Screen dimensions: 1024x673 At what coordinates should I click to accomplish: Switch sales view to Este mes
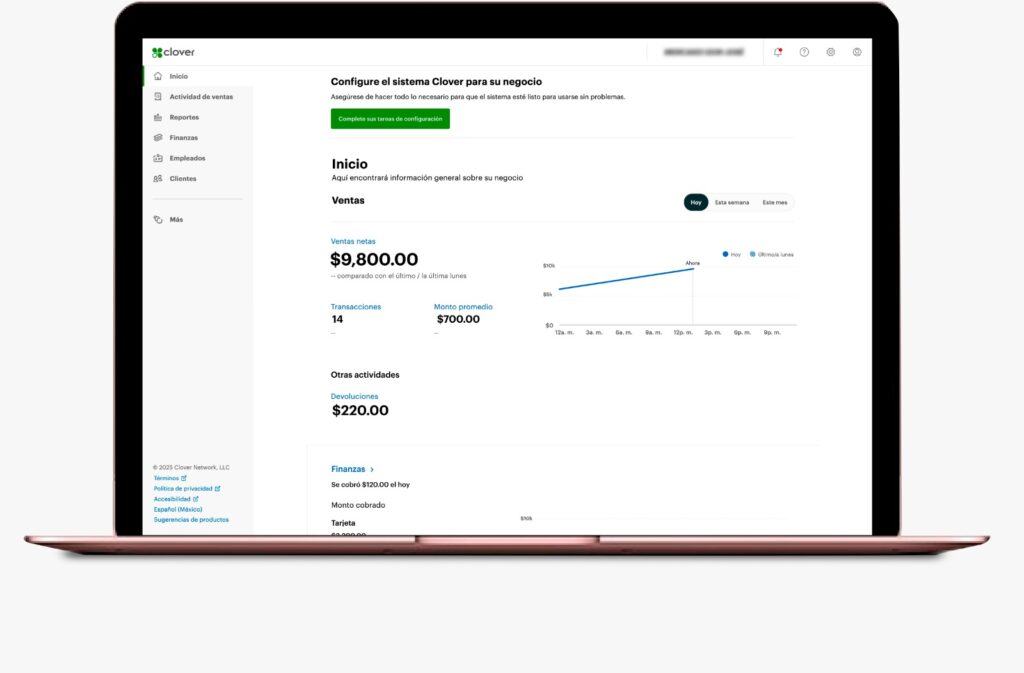coord(774,202)
